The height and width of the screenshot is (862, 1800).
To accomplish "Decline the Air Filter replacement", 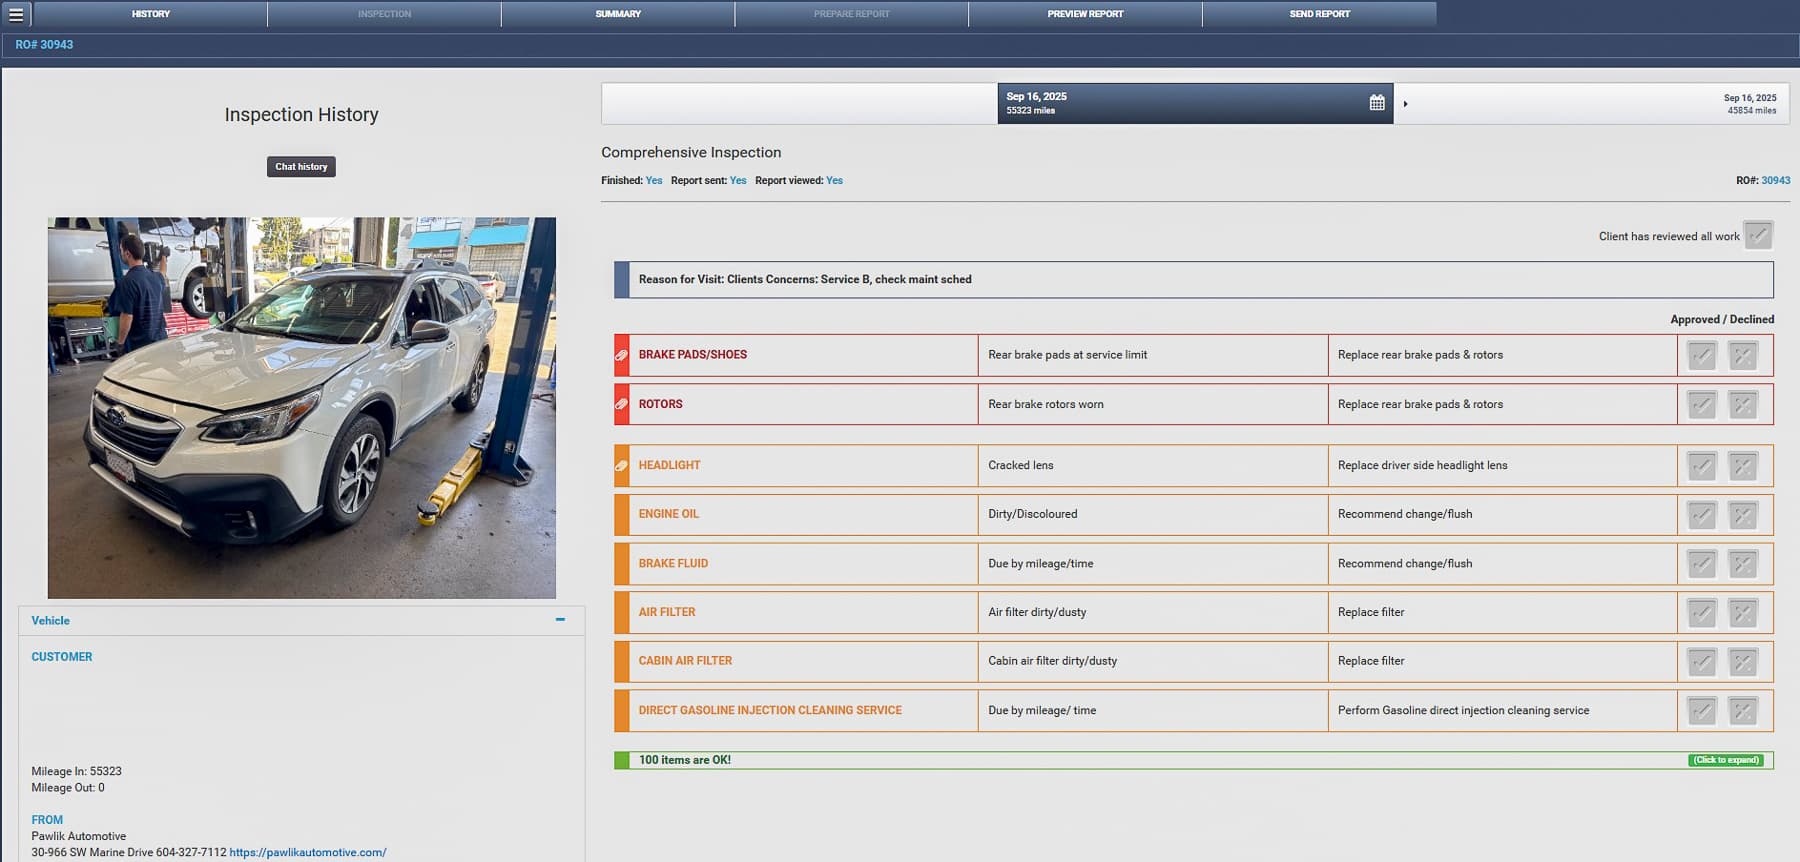I will tap(1742, 613).
